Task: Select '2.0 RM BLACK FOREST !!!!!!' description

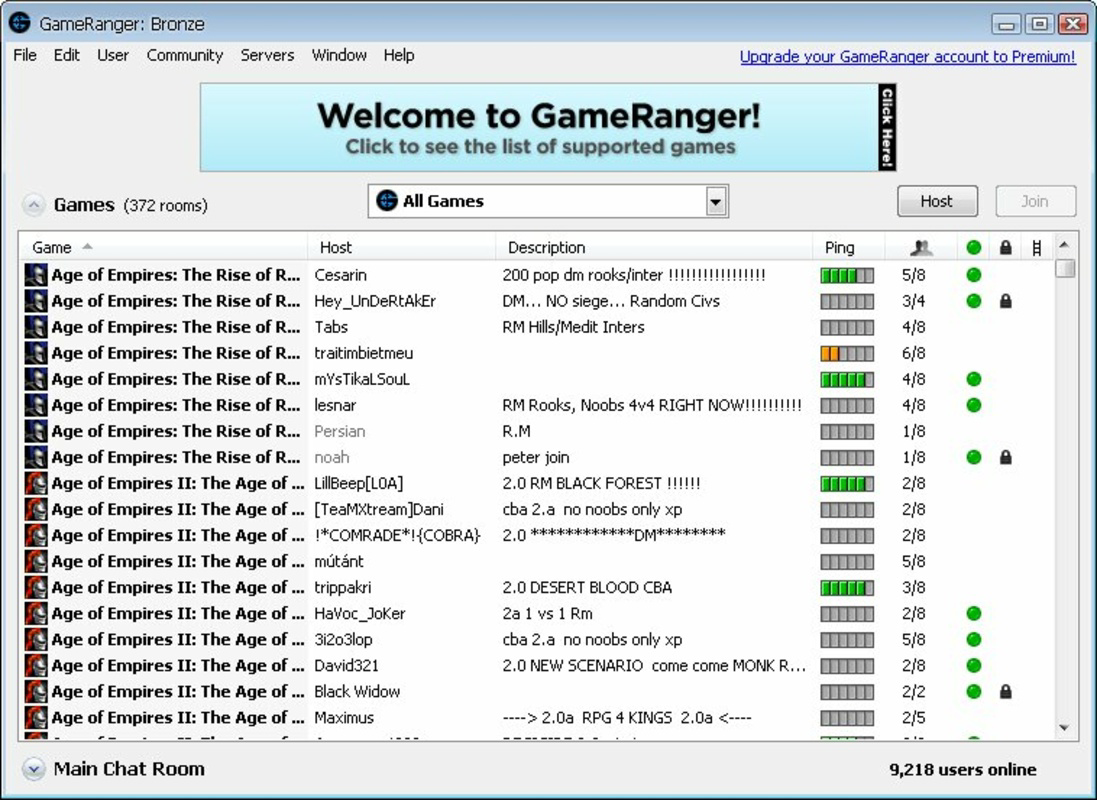Action: coord(601,484)
